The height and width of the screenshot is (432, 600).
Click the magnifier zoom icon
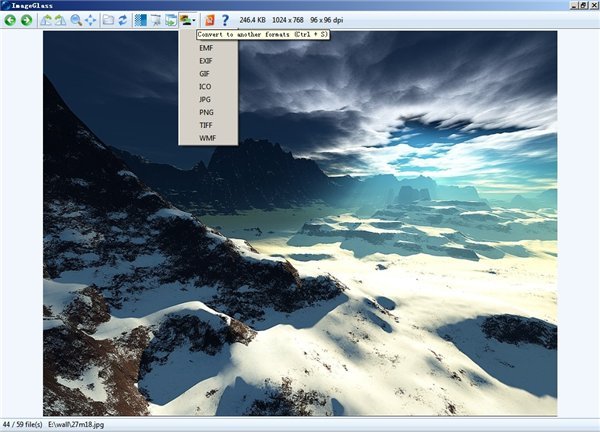(x=76, y=20)
